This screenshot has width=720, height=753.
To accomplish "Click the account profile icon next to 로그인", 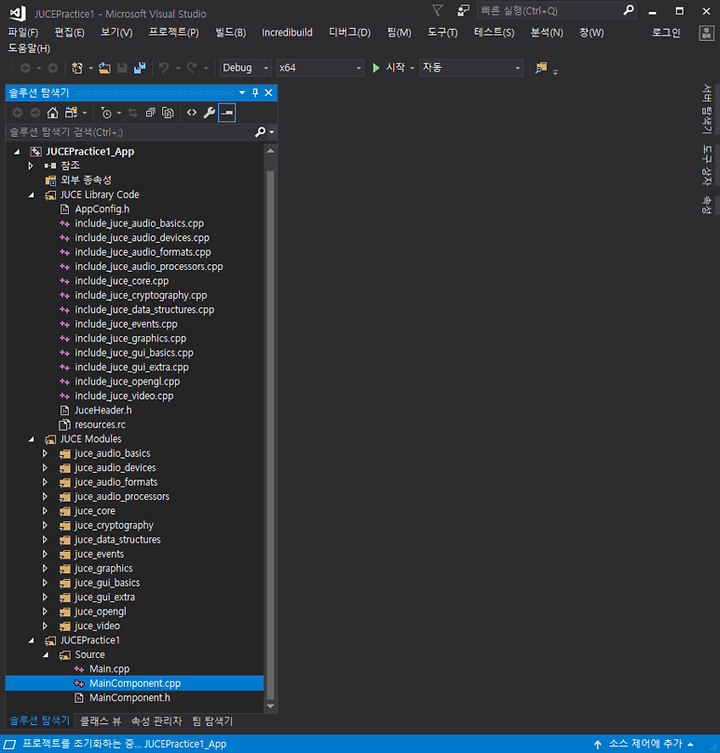I will [x=706, y=33].
